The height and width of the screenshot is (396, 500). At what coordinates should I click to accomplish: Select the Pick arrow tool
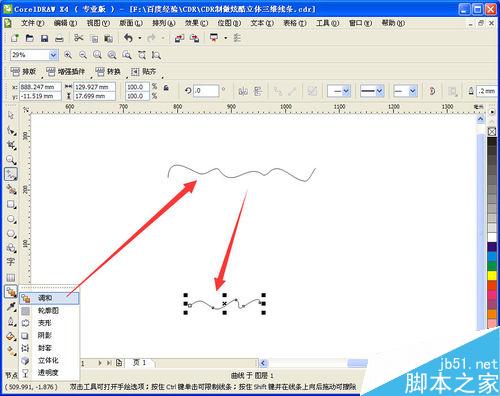point(11,115)
